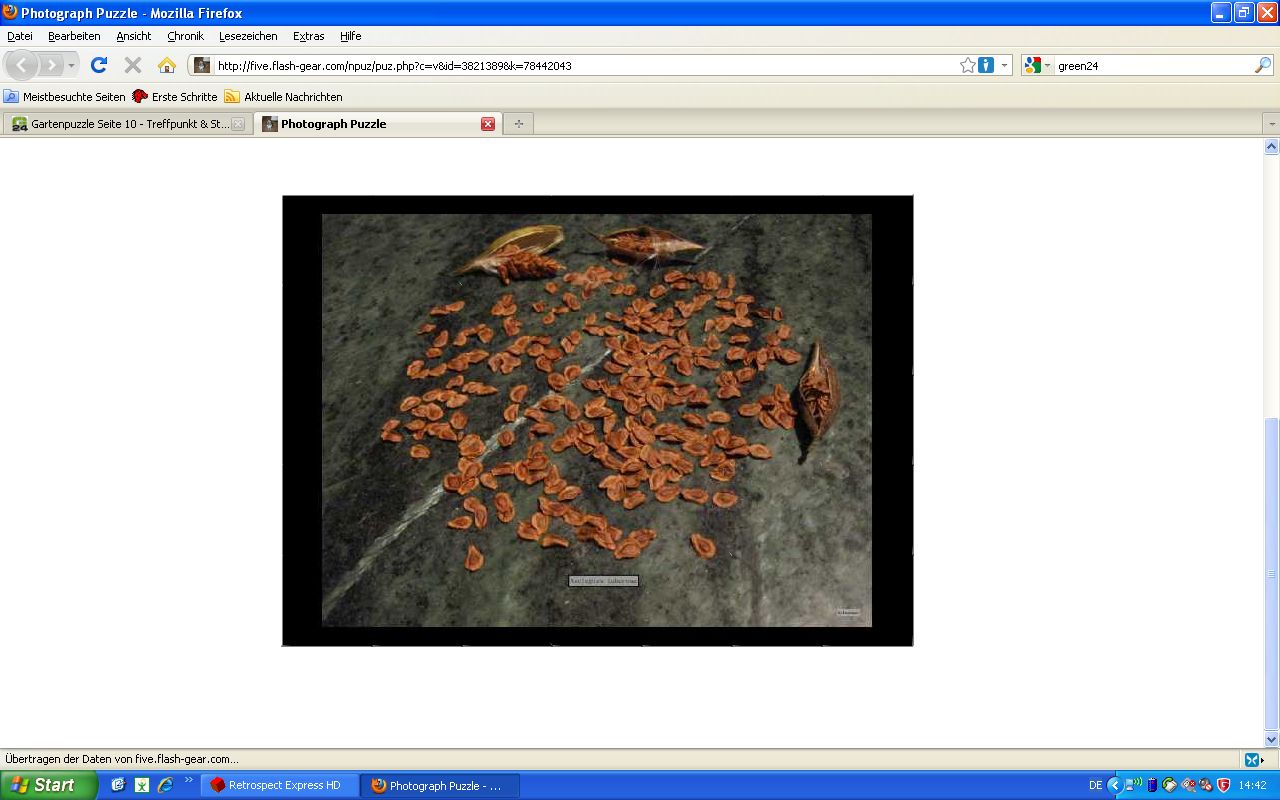Reload the page with the refresh icon

(98, 65)
